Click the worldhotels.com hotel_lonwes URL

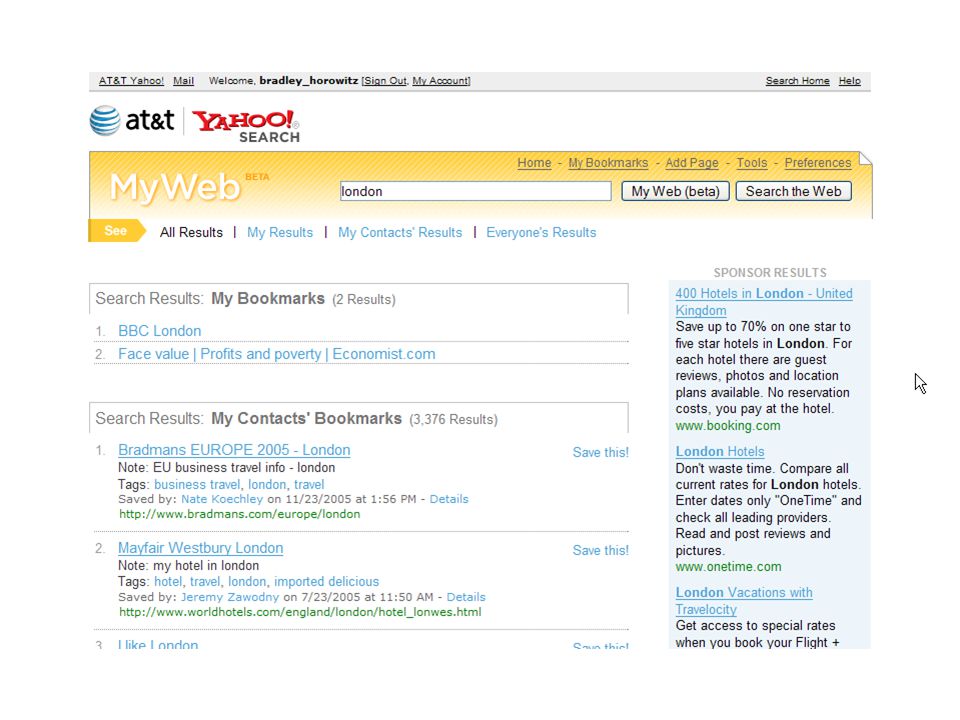[x=300, y=612]
